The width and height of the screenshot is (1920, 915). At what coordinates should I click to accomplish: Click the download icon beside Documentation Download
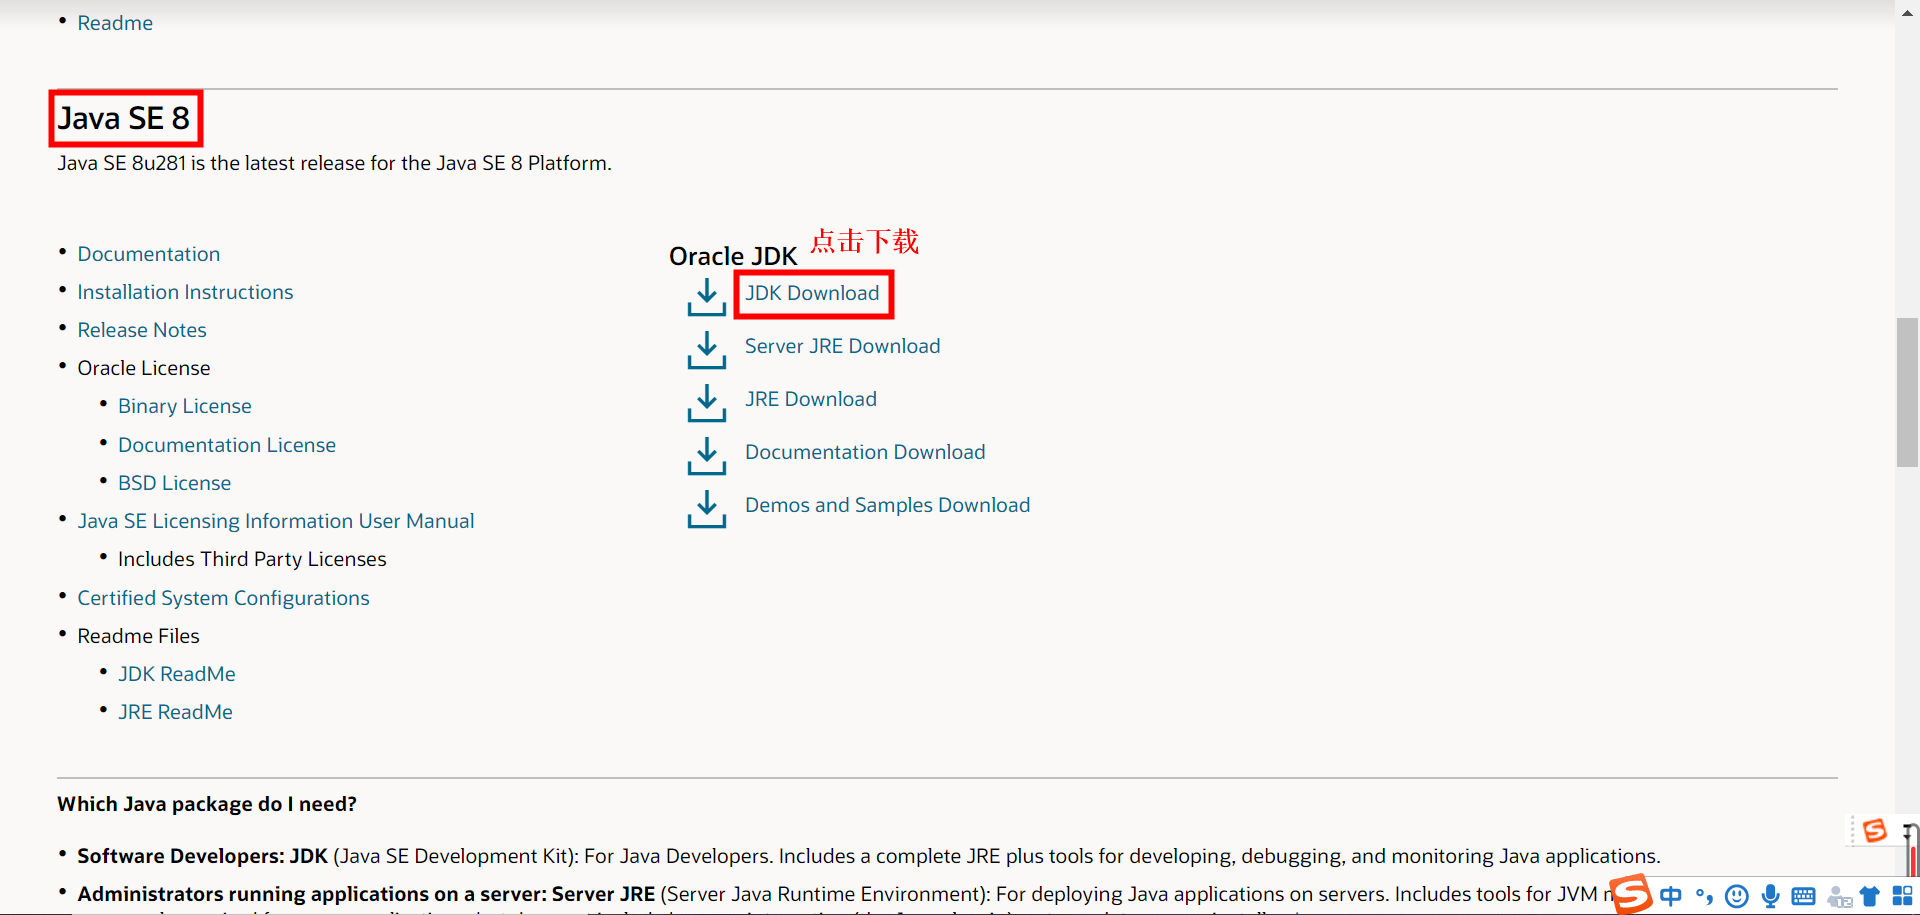click(x=706, y=455)
